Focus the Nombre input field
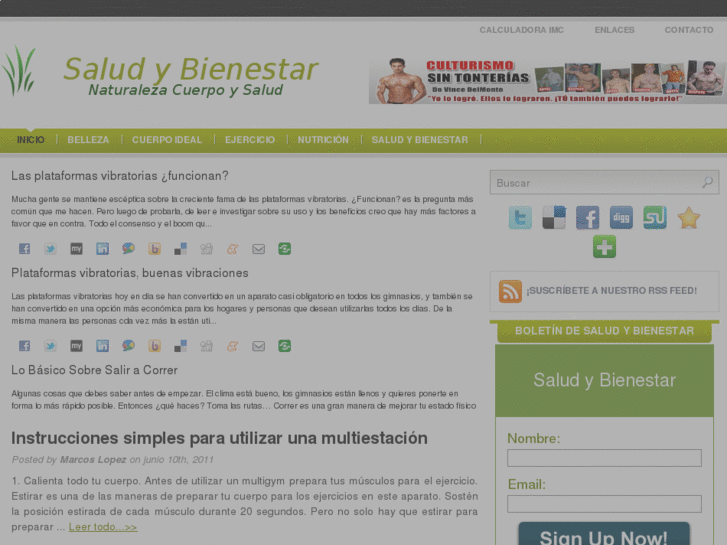This screenshot has width=727, height=545. 604,458
